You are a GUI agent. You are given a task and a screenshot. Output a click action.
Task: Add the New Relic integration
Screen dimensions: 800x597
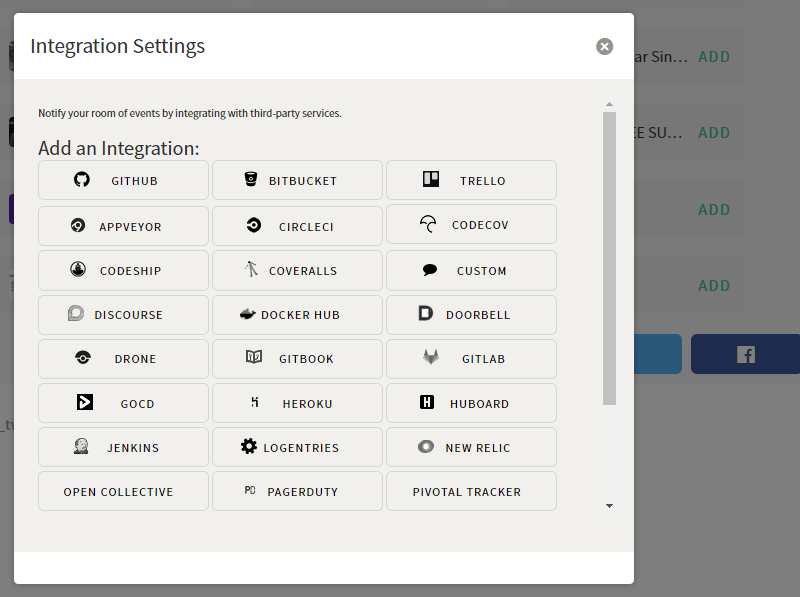coord(471,447)
